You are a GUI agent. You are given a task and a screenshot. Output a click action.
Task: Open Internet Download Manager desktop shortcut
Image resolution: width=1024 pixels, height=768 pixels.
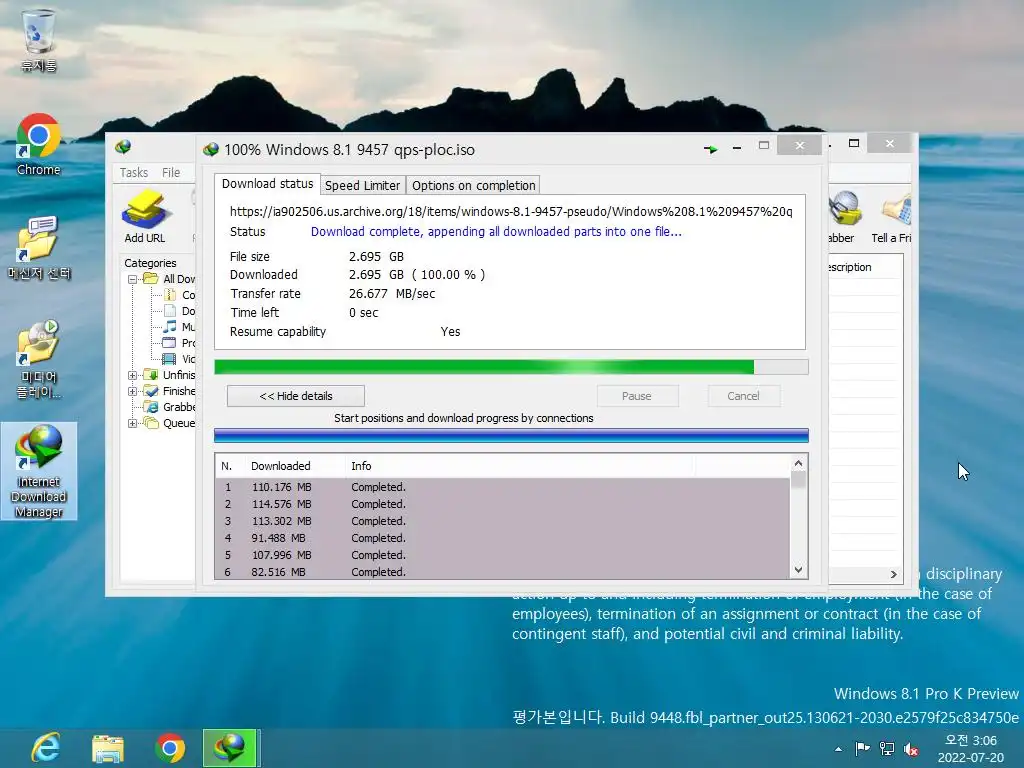click(39, 471)
